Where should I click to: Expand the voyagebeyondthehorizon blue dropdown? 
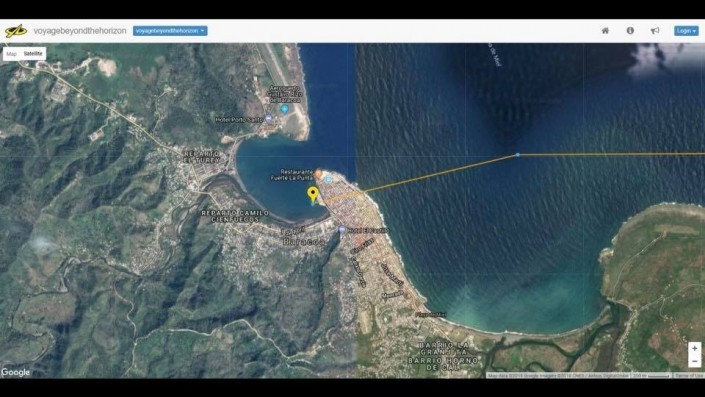click(170, 31)
